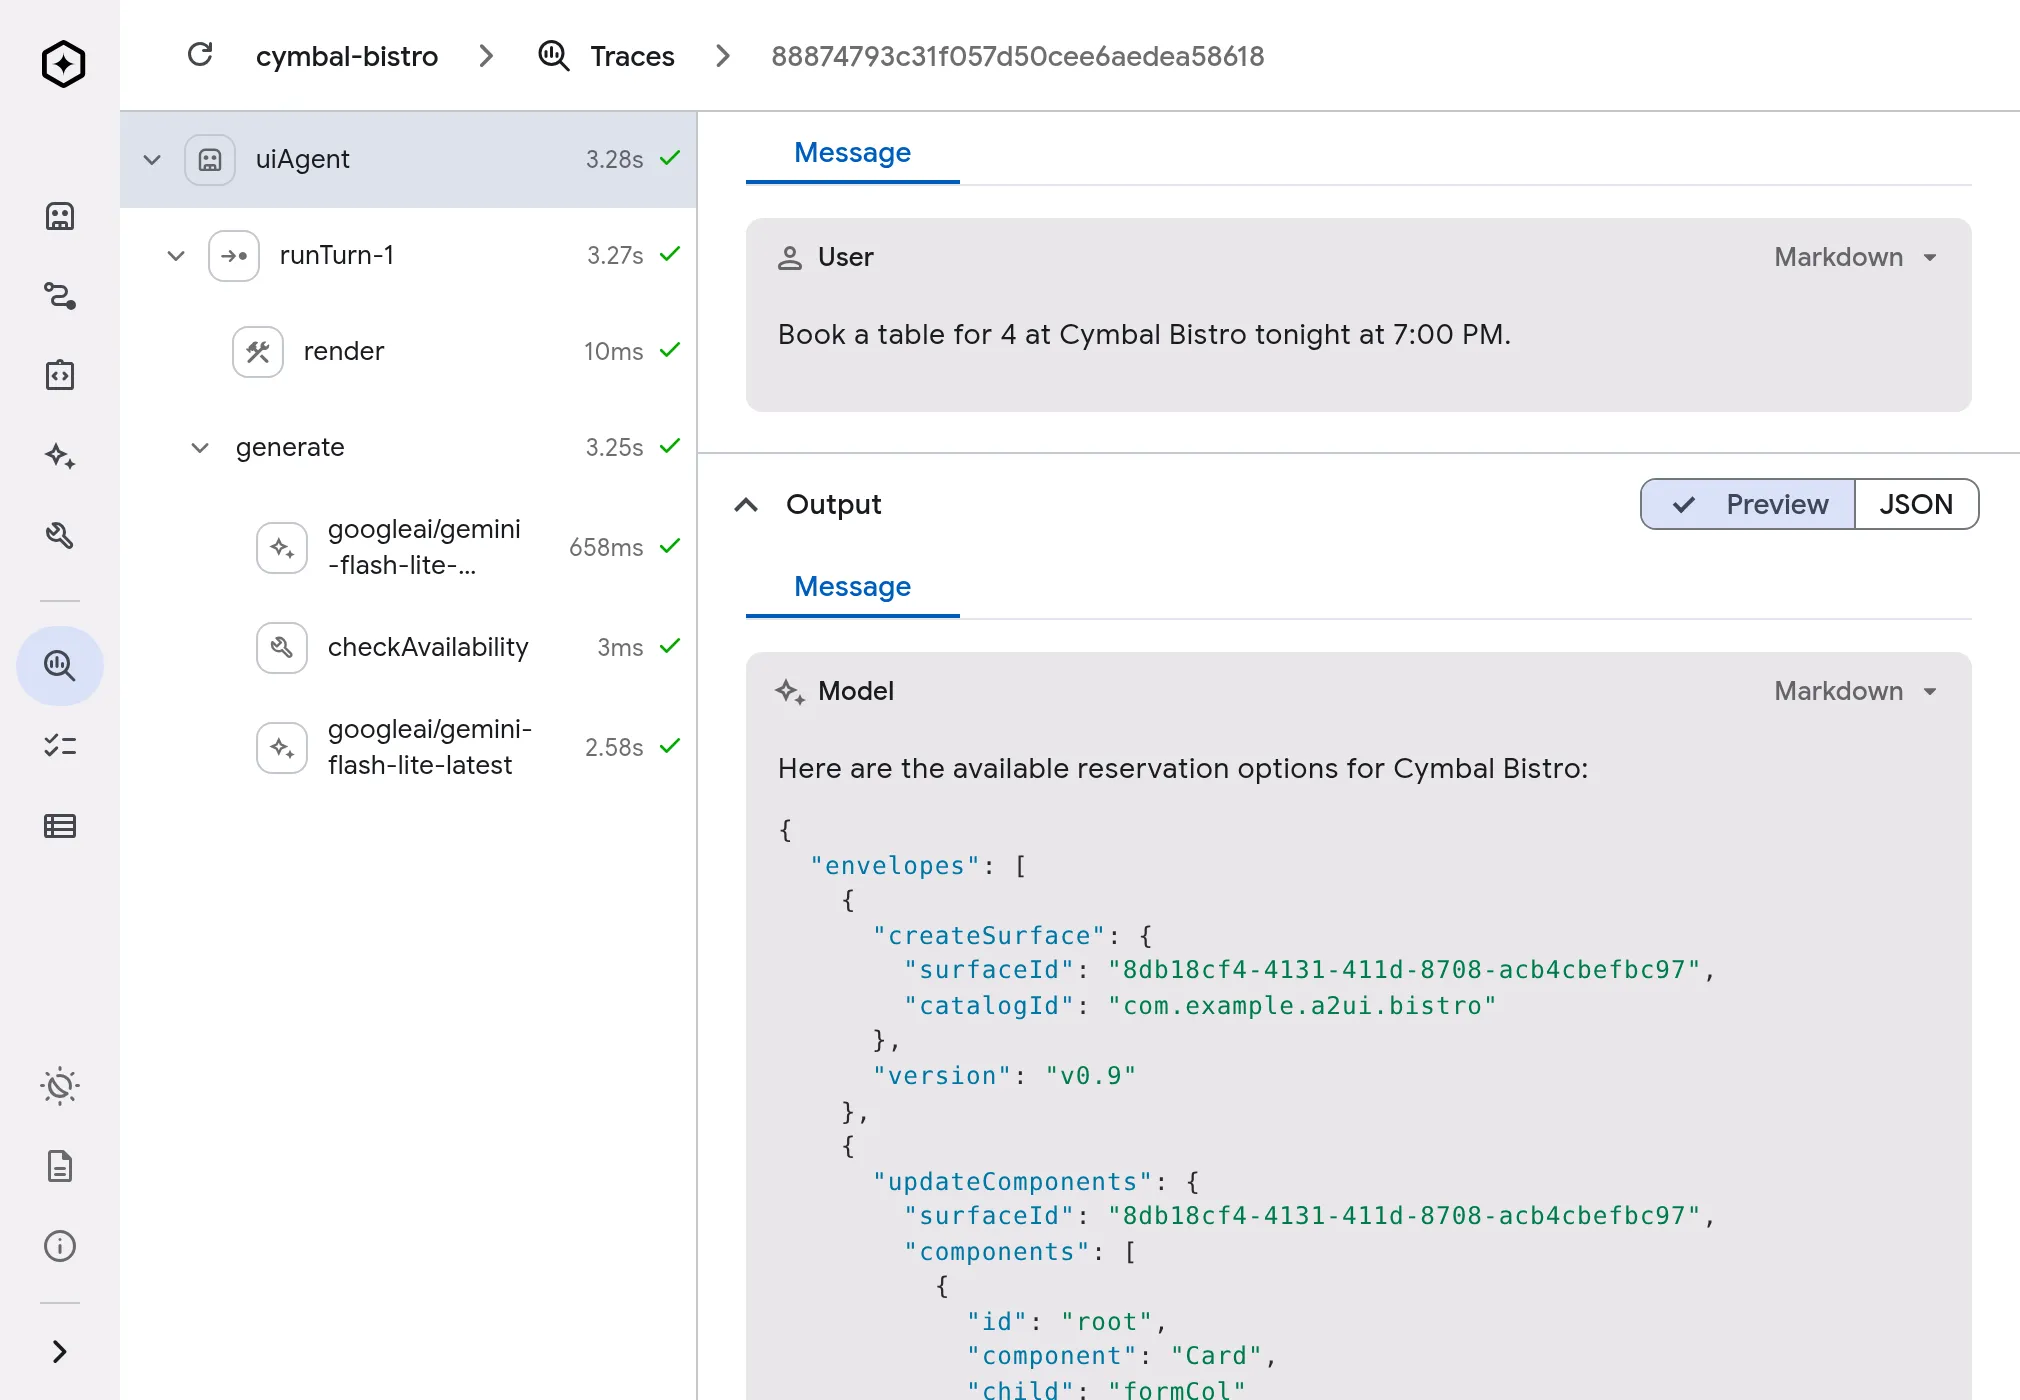The height and width of the screenshot is (1400, 2020).
Task: Switch output view to JSON
Action: [x=1916, y=504]
